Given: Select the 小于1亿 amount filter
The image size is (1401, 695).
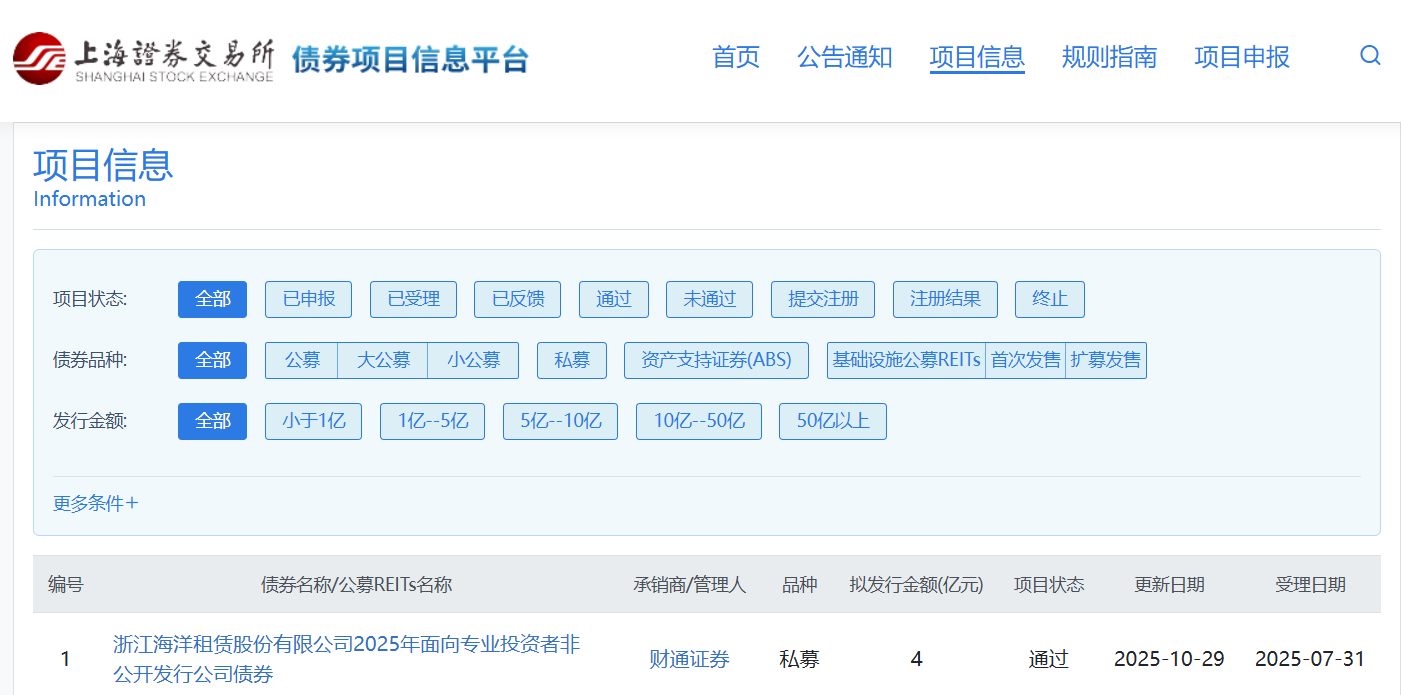Looking at the screenshot, I should (x=313, y=421).
